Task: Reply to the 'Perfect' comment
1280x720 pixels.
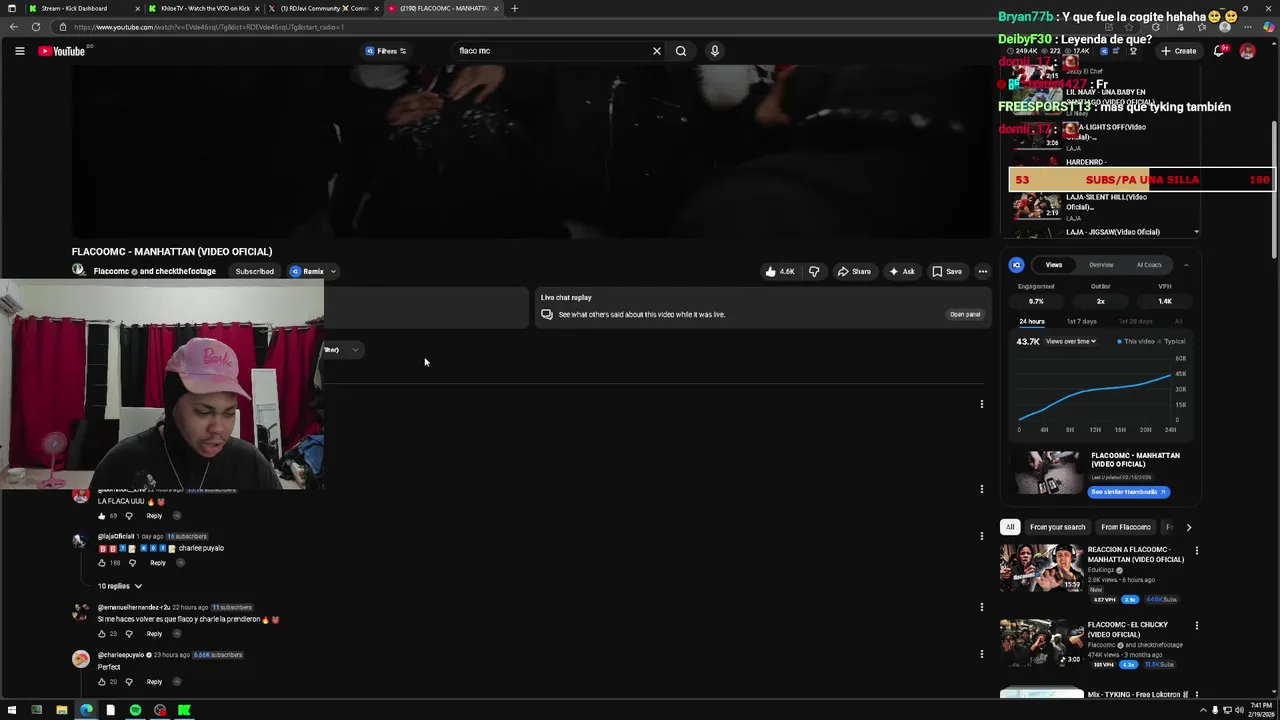Action: tap(154, 682)
